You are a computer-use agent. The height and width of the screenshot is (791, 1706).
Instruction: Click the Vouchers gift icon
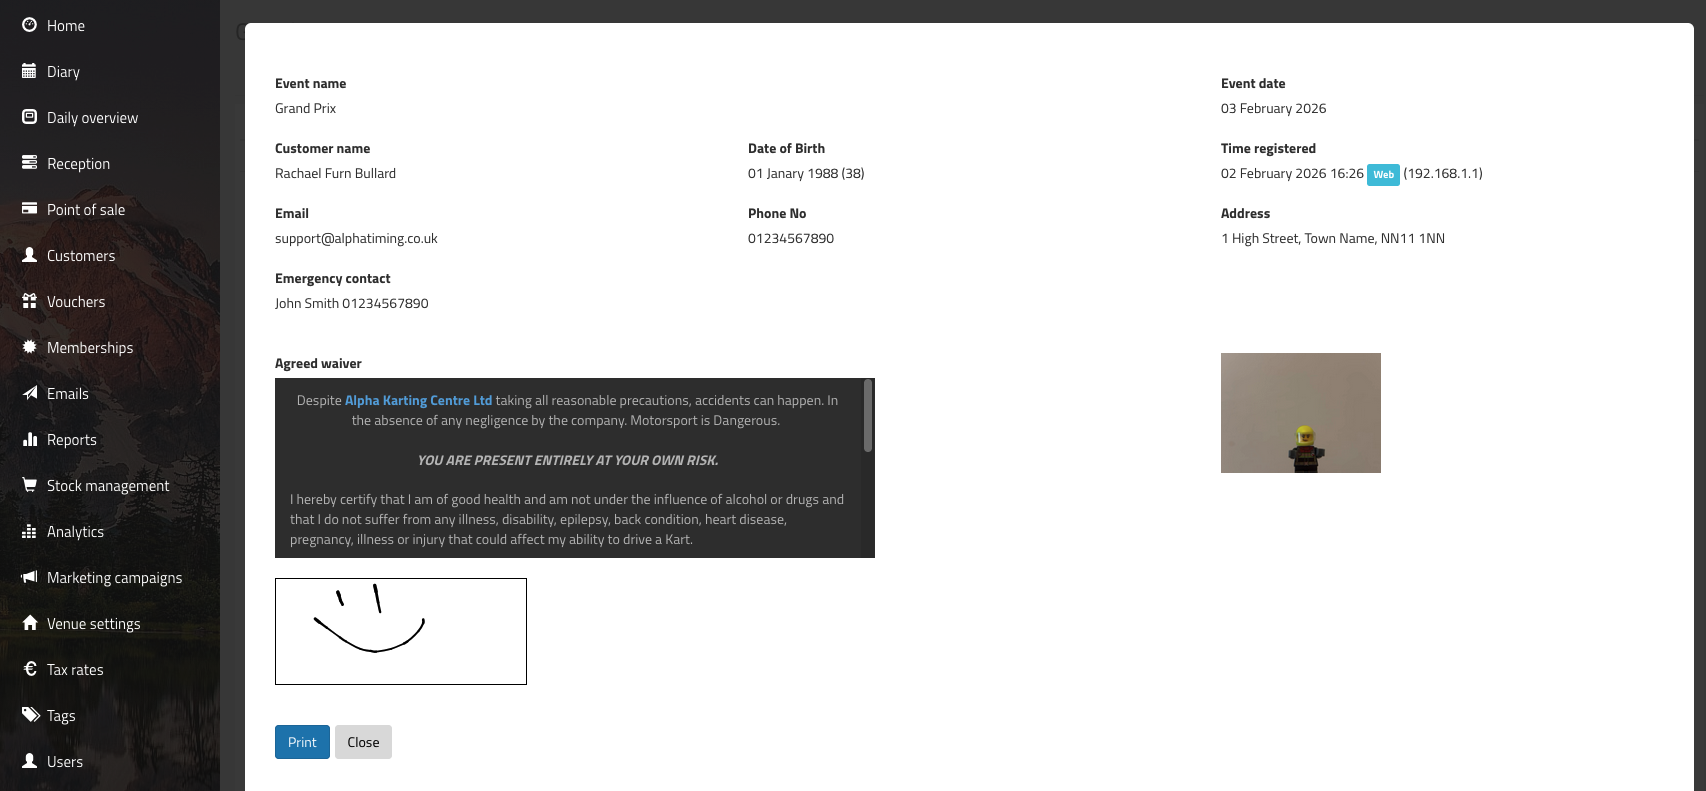(x=30, y=301)
